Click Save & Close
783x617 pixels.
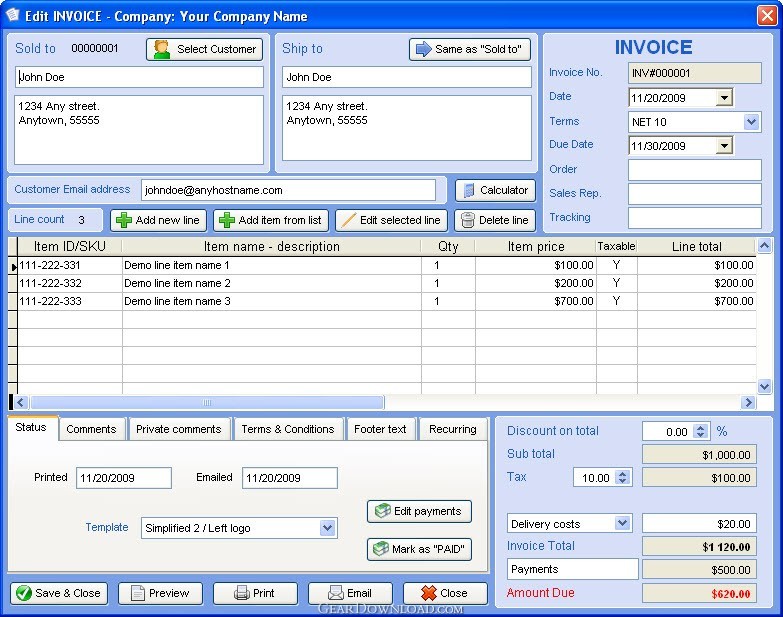(x=59, y=593)
